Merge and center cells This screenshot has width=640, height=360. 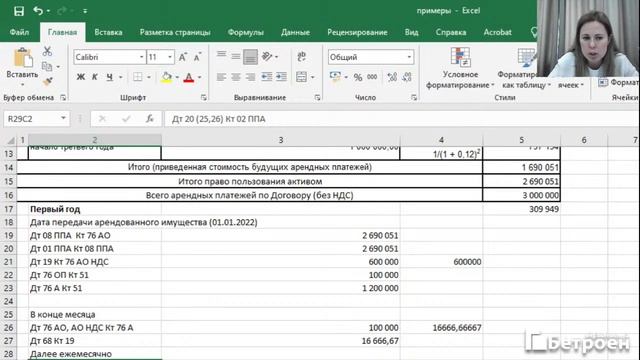click(x=302, y=77)
